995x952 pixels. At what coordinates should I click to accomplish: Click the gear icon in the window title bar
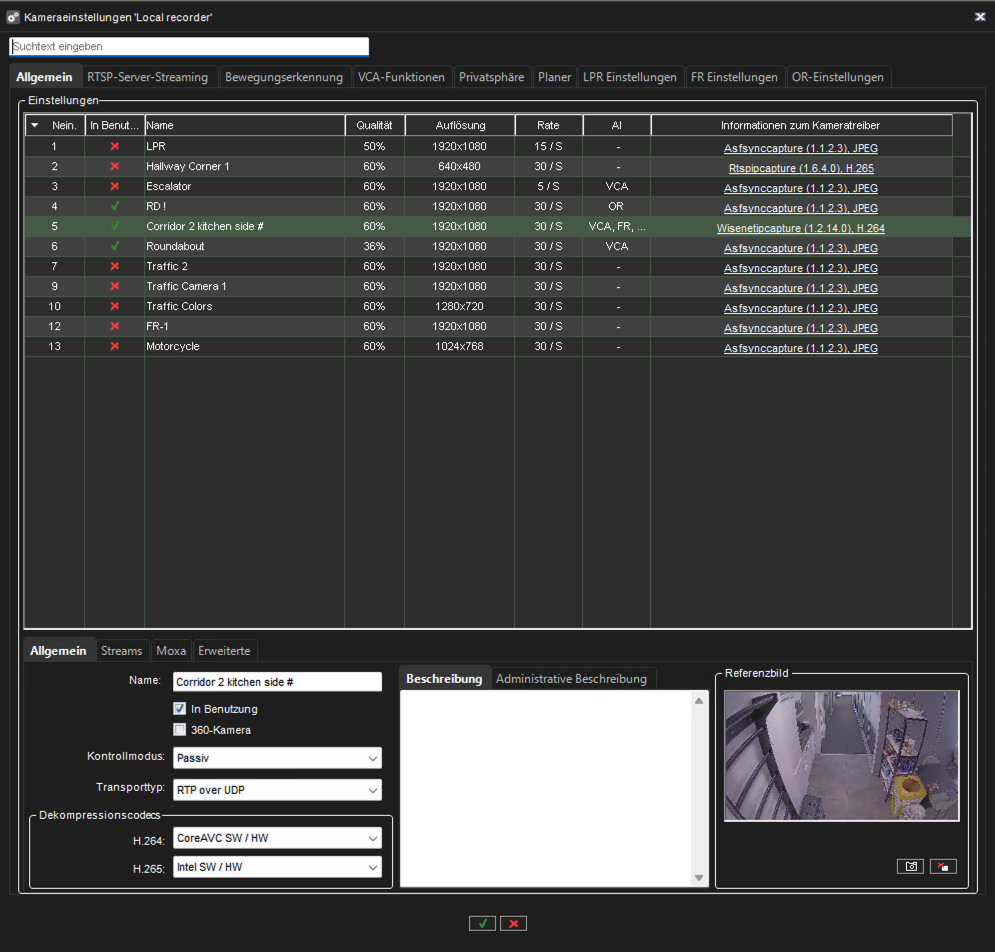point(14,16)
